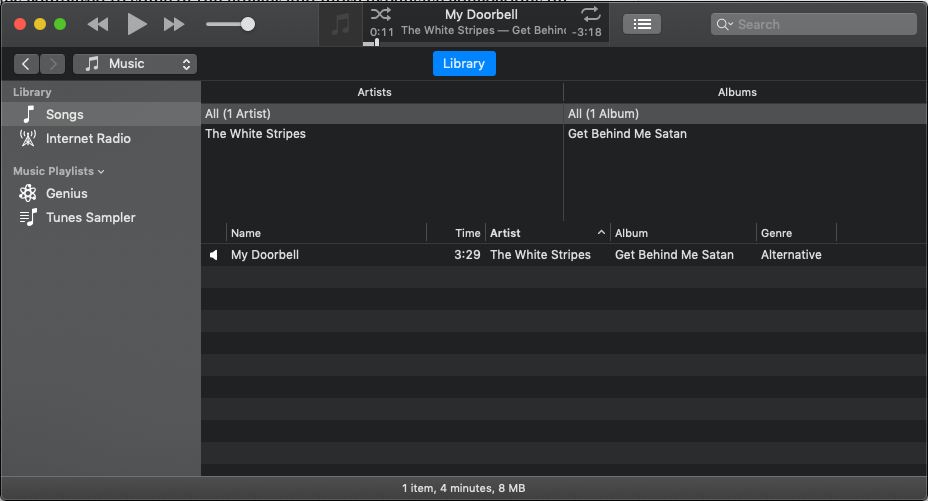Screen dimensions: 928x501
Task: Click the now-playing speaker icon
Action: click(214, 255)
